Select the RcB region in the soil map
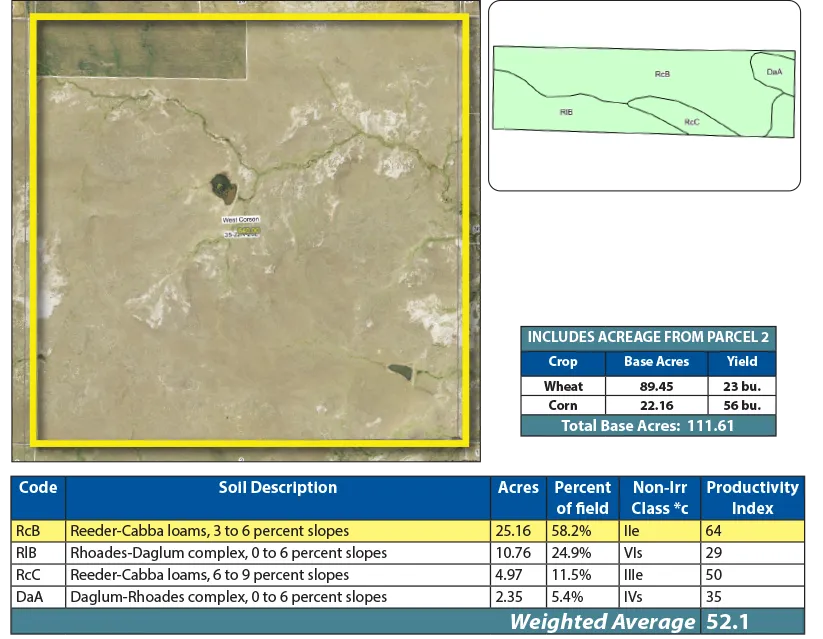Image resolution: width=823 pixels, height=639 pixels. tap(661, 74)
